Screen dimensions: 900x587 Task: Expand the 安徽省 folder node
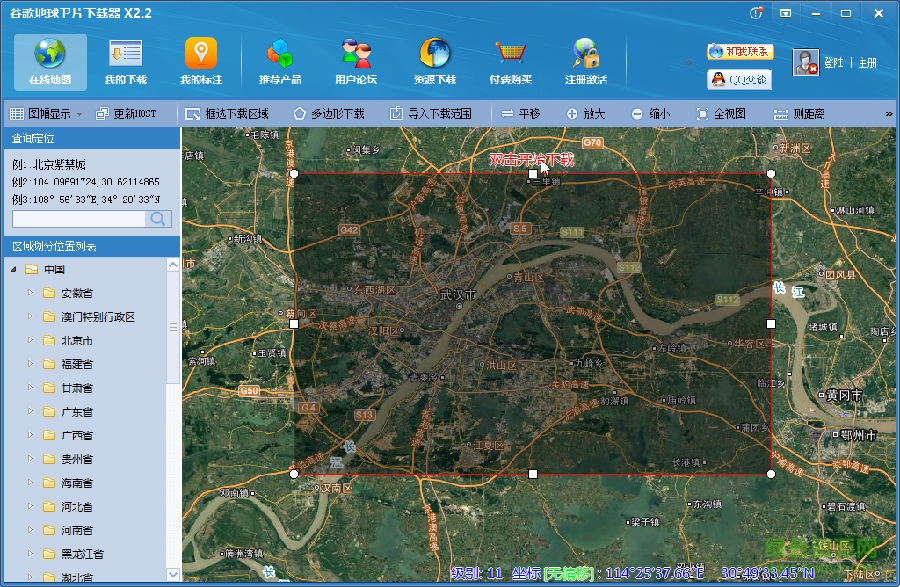[x=30, y=294]
